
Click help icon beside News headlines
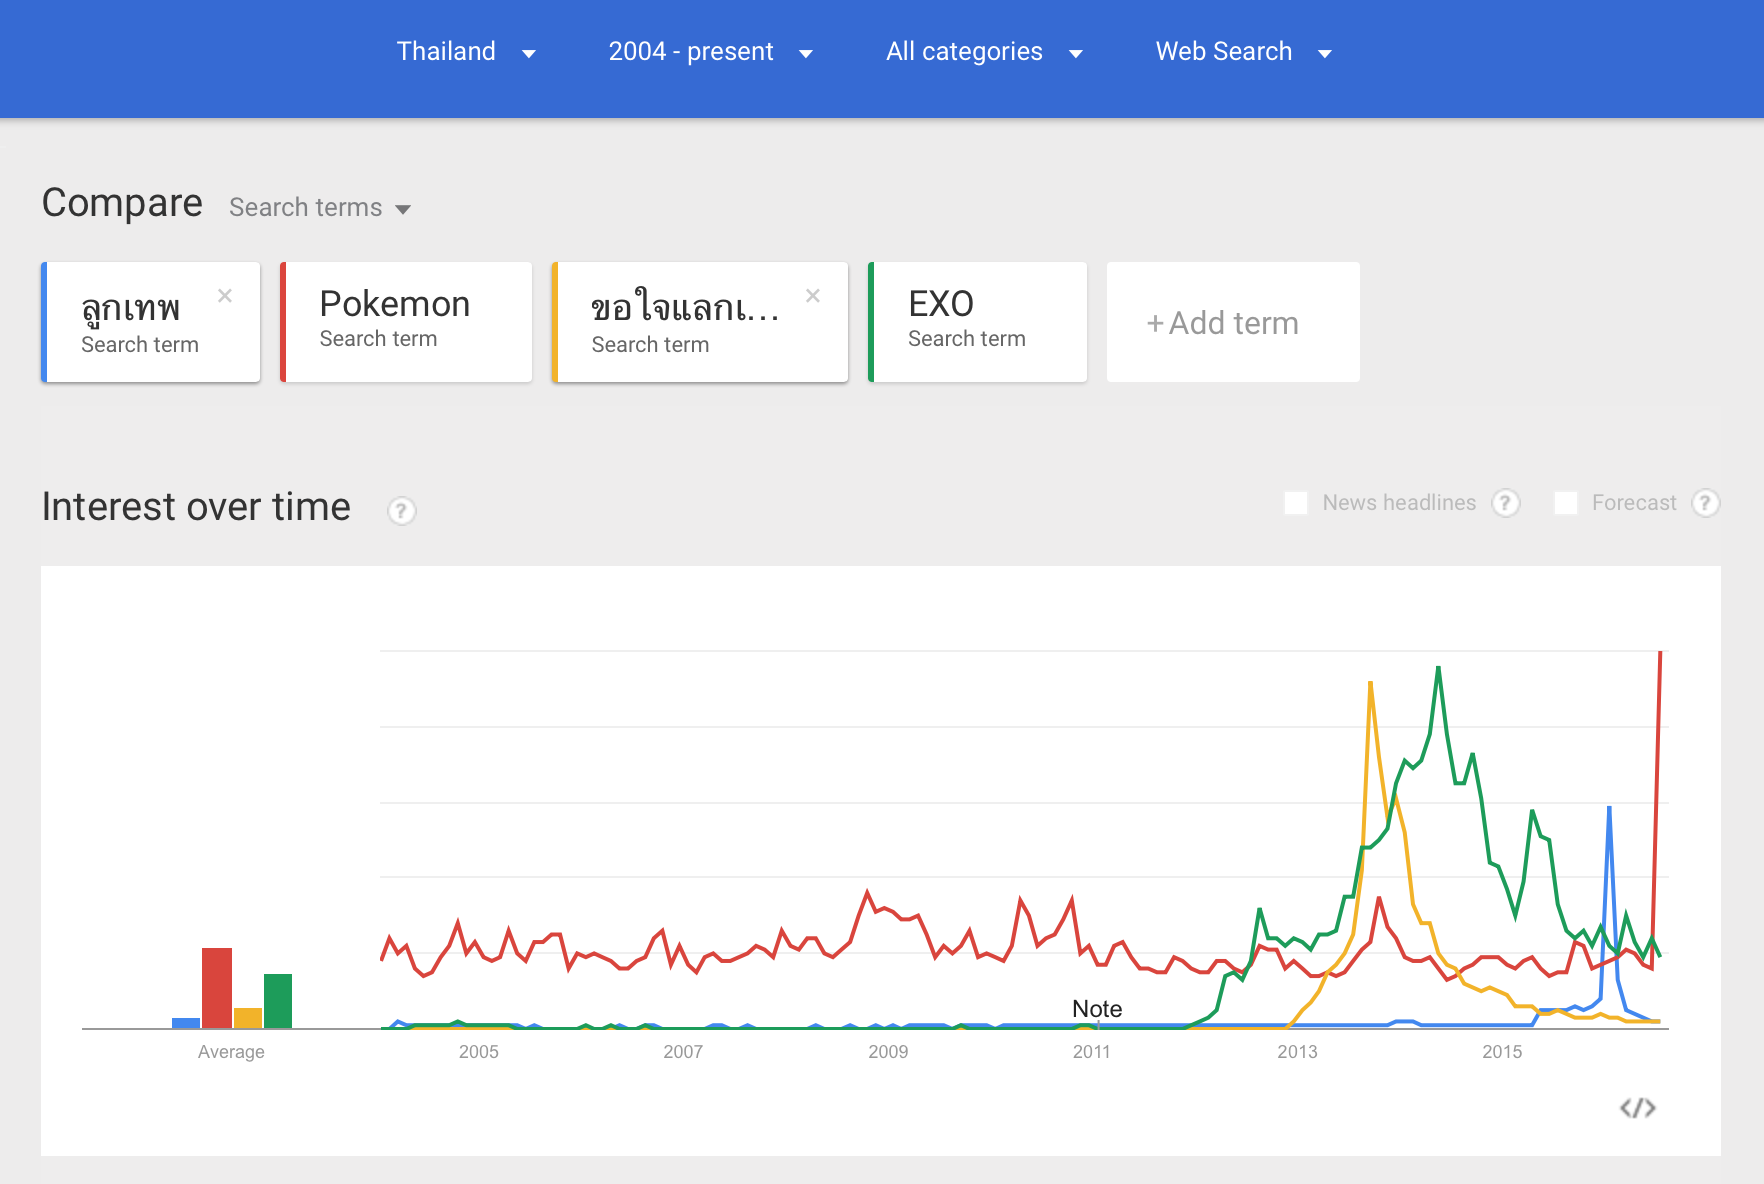pos(1505,503)
